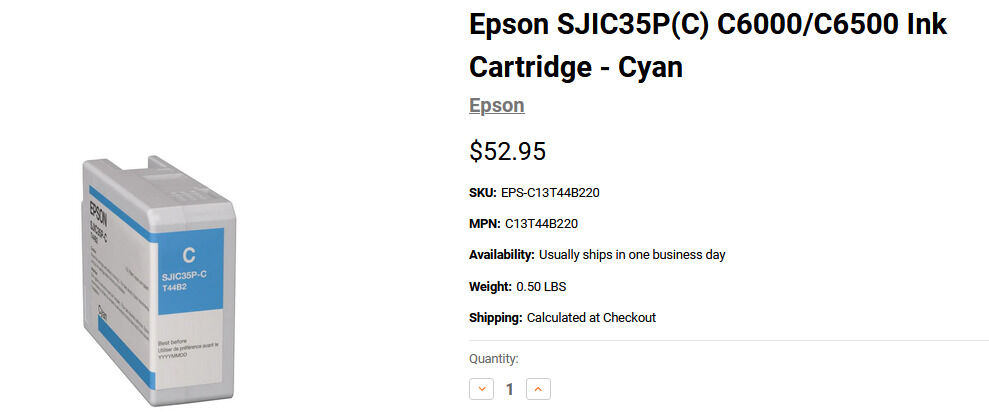Click the 0.50 LBS weight value

pyautogui.click(x=541, y=287)
